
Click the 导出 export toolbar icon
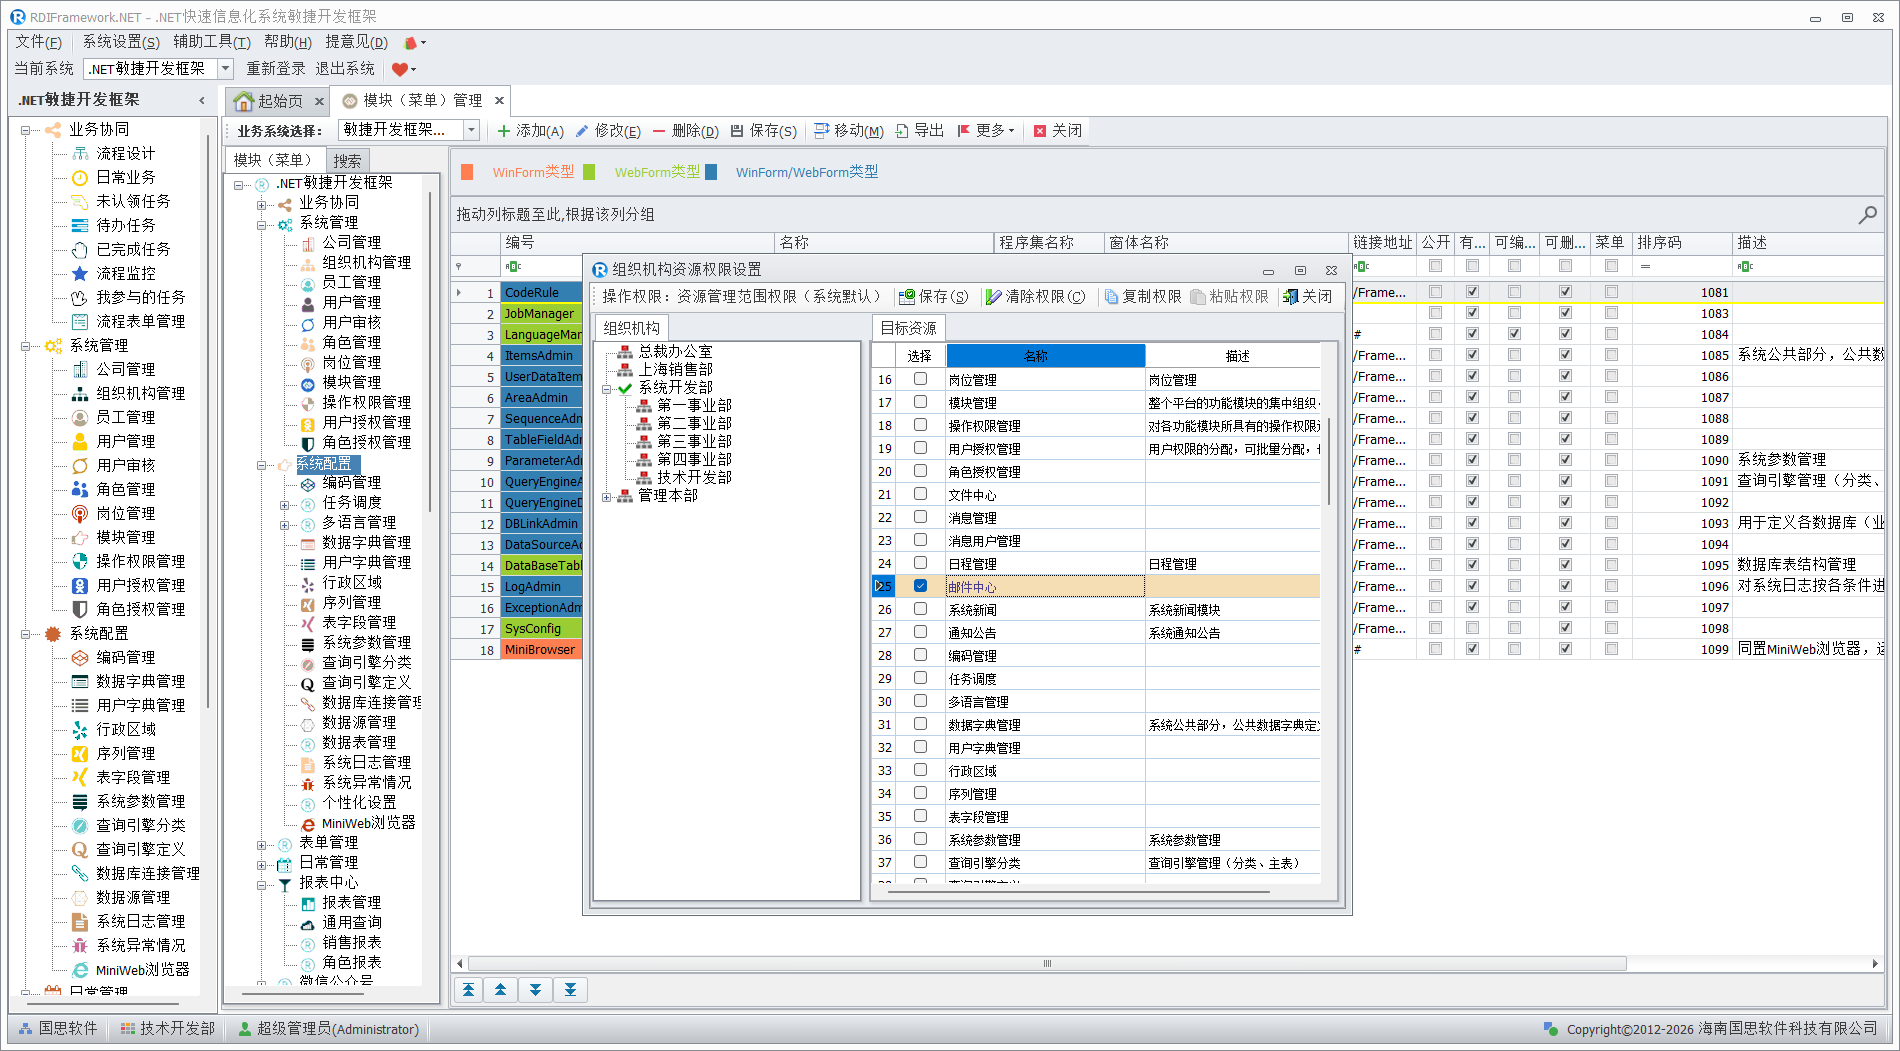902,131
